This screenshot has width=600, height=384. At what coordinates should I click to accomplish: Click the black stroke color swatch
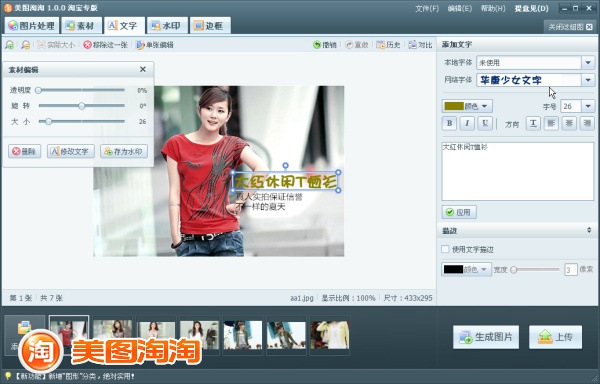pos(453,269)
